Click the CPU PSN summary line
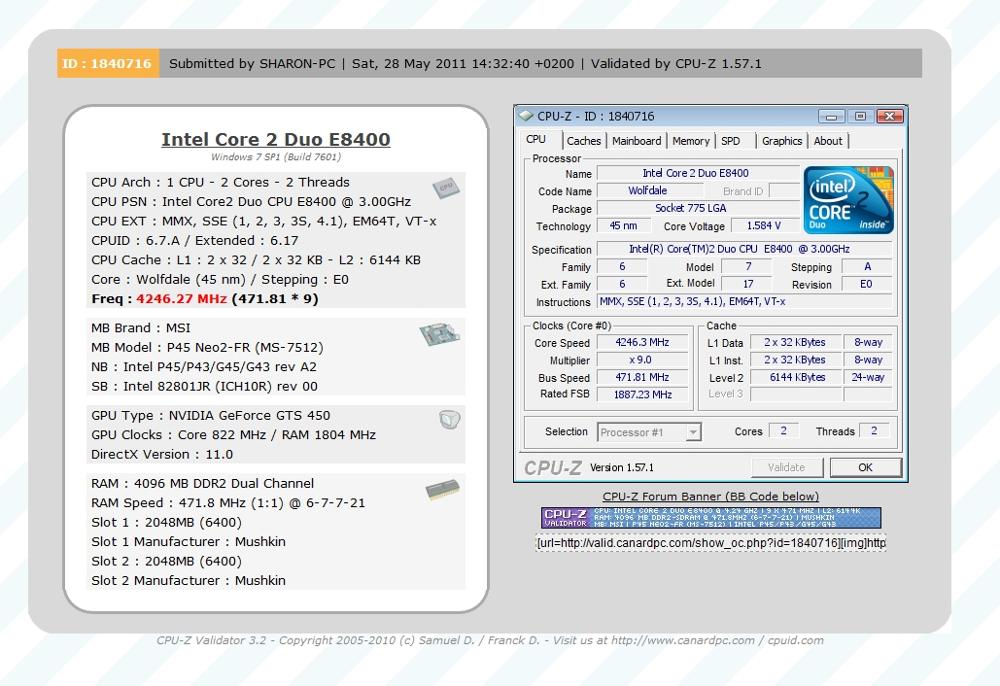 point(251,201)
